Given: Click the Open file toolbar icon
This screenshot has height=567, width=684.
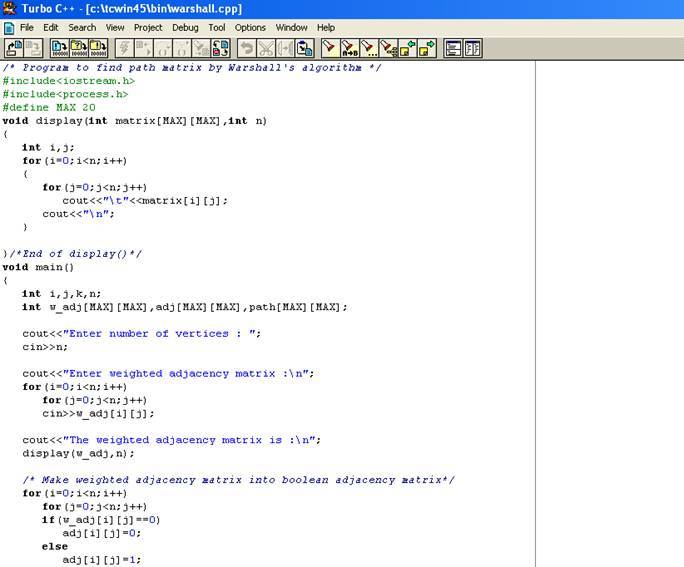Looking at the screenshot, I should coord(14,48).
